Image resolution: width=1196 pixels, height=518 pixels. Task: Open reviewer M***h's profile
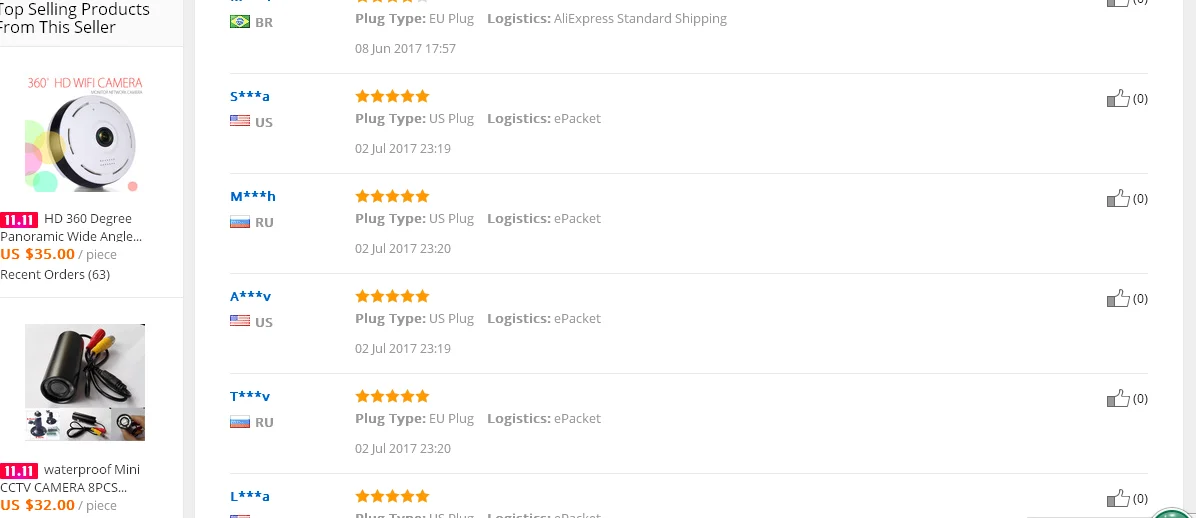tap(253, 196)
